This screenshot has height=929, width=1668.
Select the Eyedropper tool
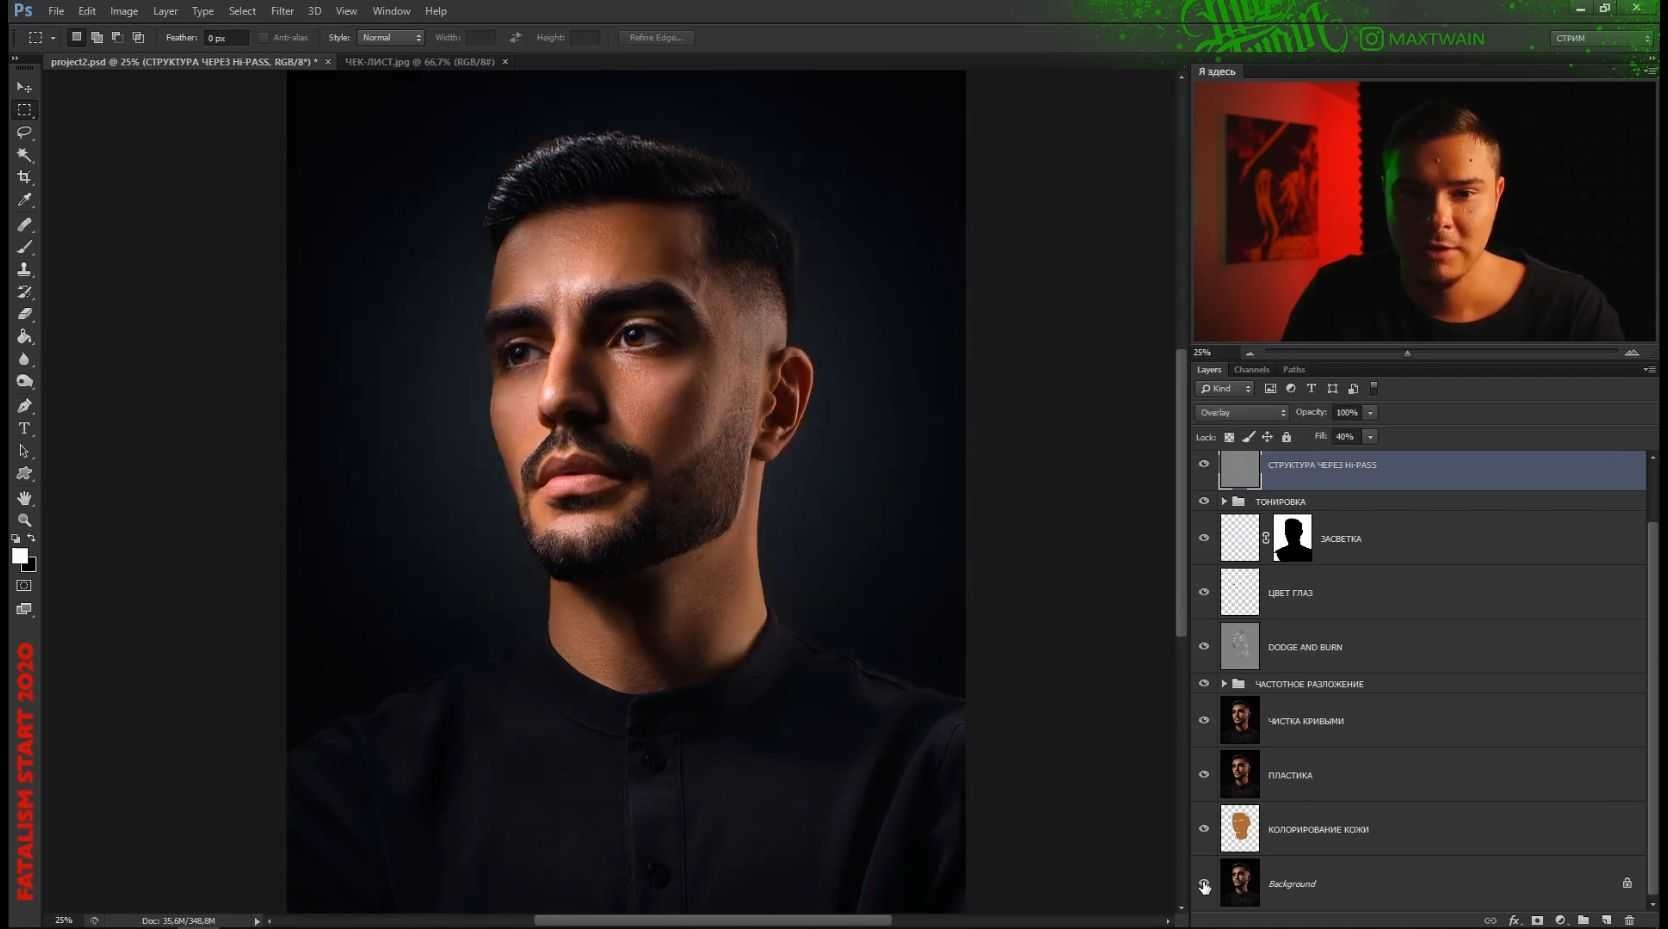[x=24, y=200]
